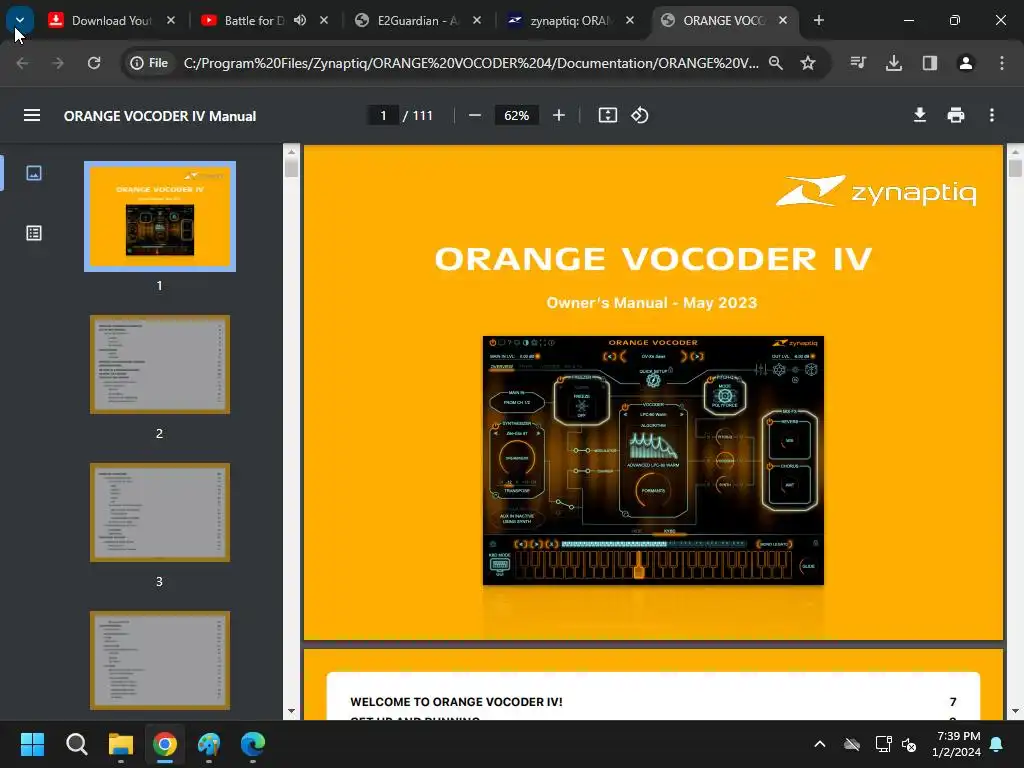
Task: Open the browser zoom magnifier icon
Action: pos(776,63)
